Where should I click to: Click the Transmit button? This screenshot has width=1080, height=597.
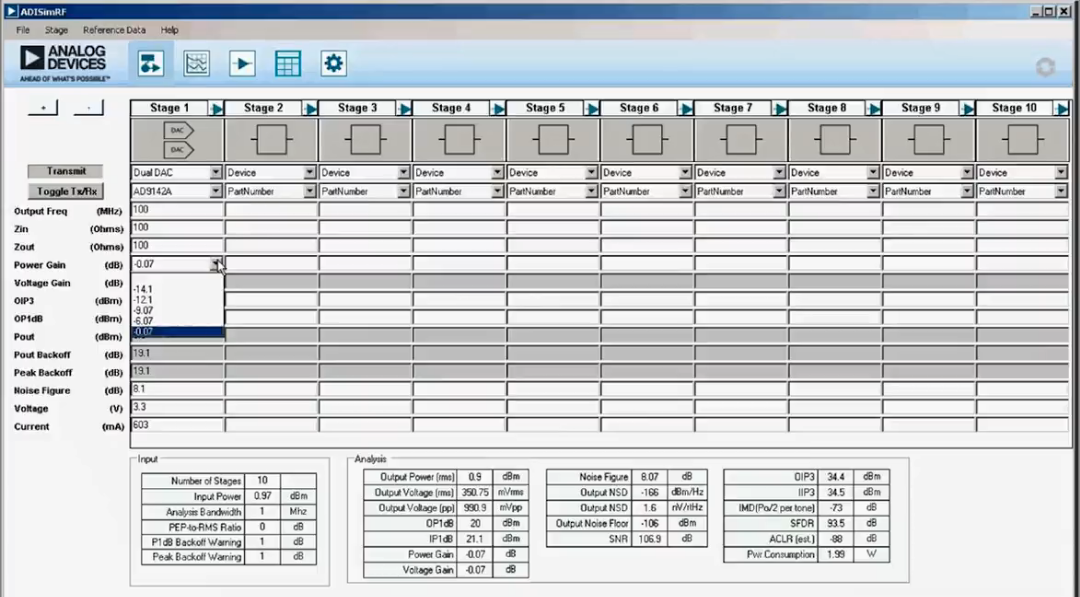(x=66, y=171)
